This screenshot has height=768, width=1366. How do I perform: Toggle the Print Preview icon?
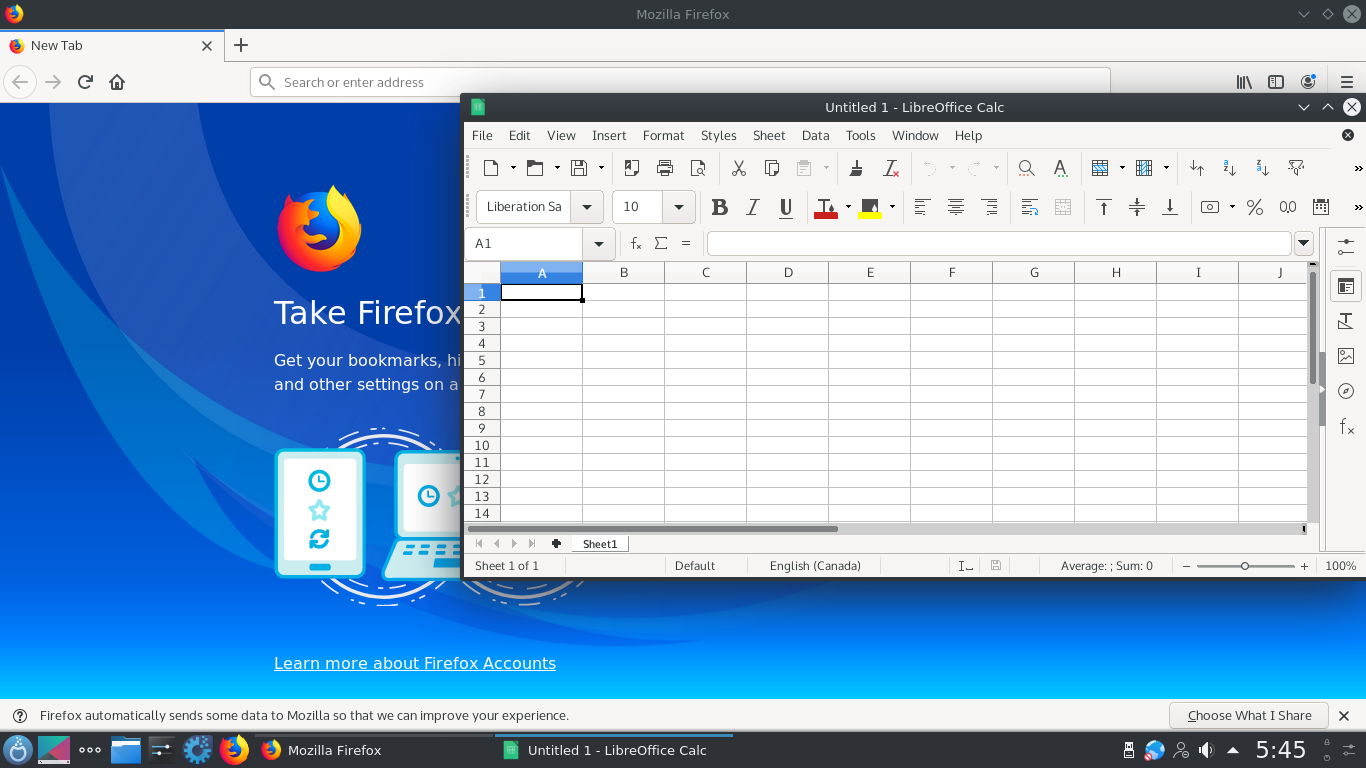(698, 168)
